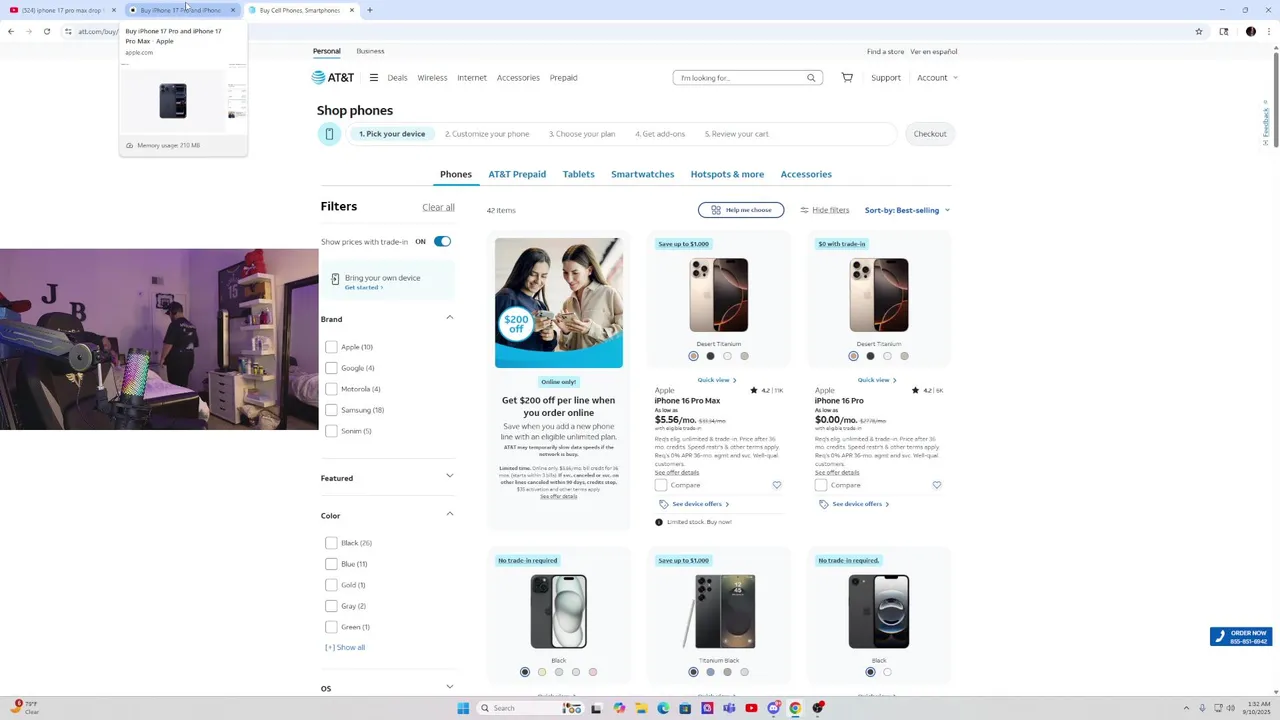Click the Order Now phone call badge
The width and height of the screenshot is (1280, 720).
(1241, 636)
